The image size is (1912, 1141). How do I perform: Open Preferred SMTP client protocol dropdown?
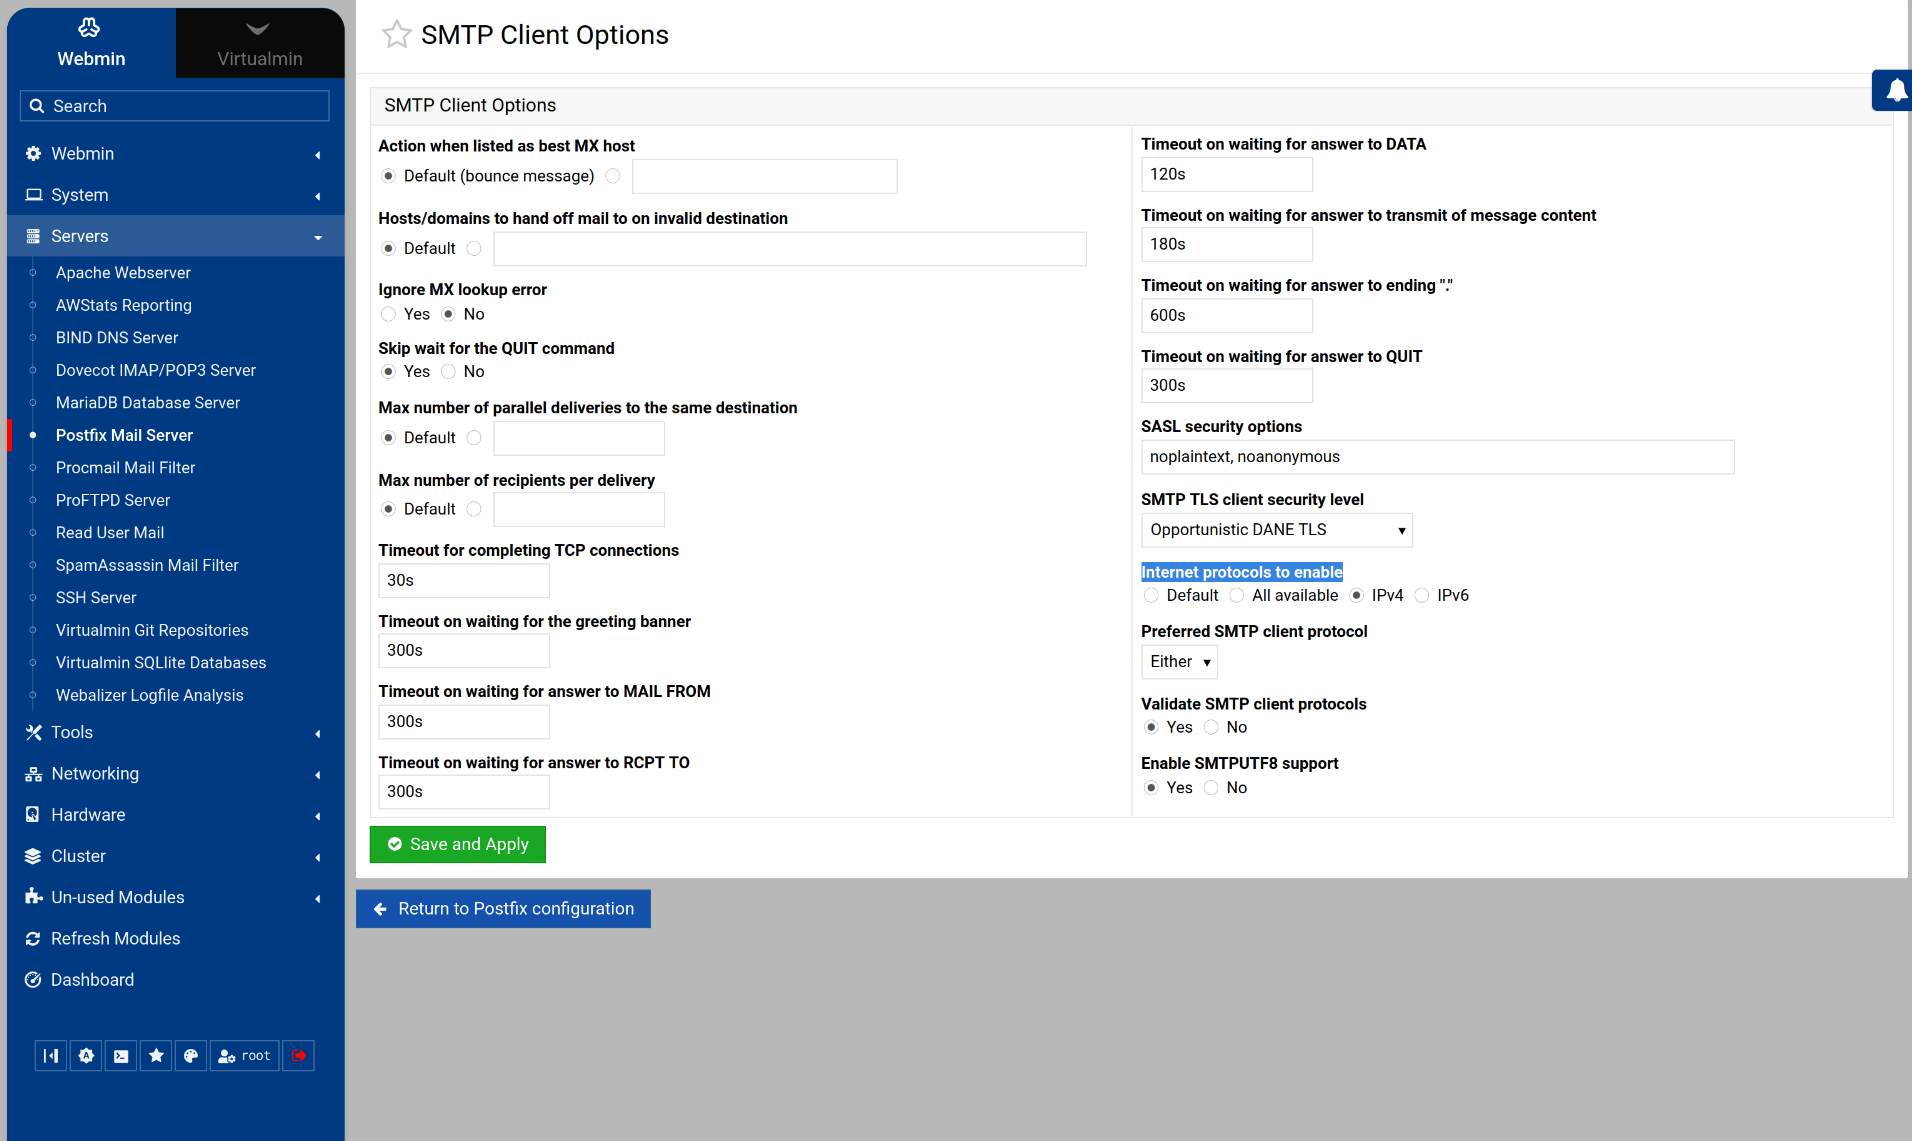coord(1179,662)
